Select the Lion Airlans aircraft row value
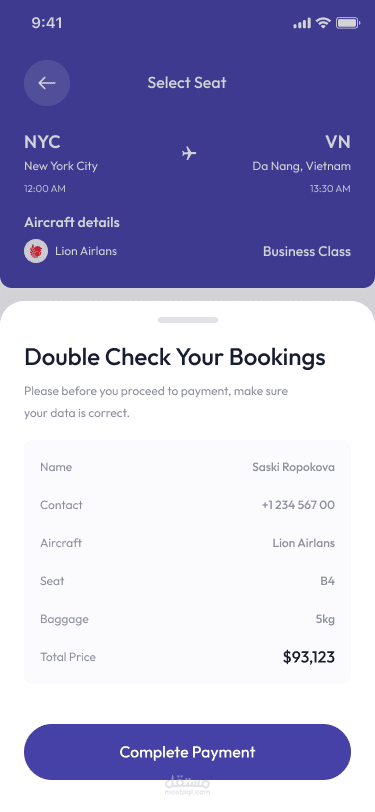Screen dimensions: 375x812 (304, 543)
